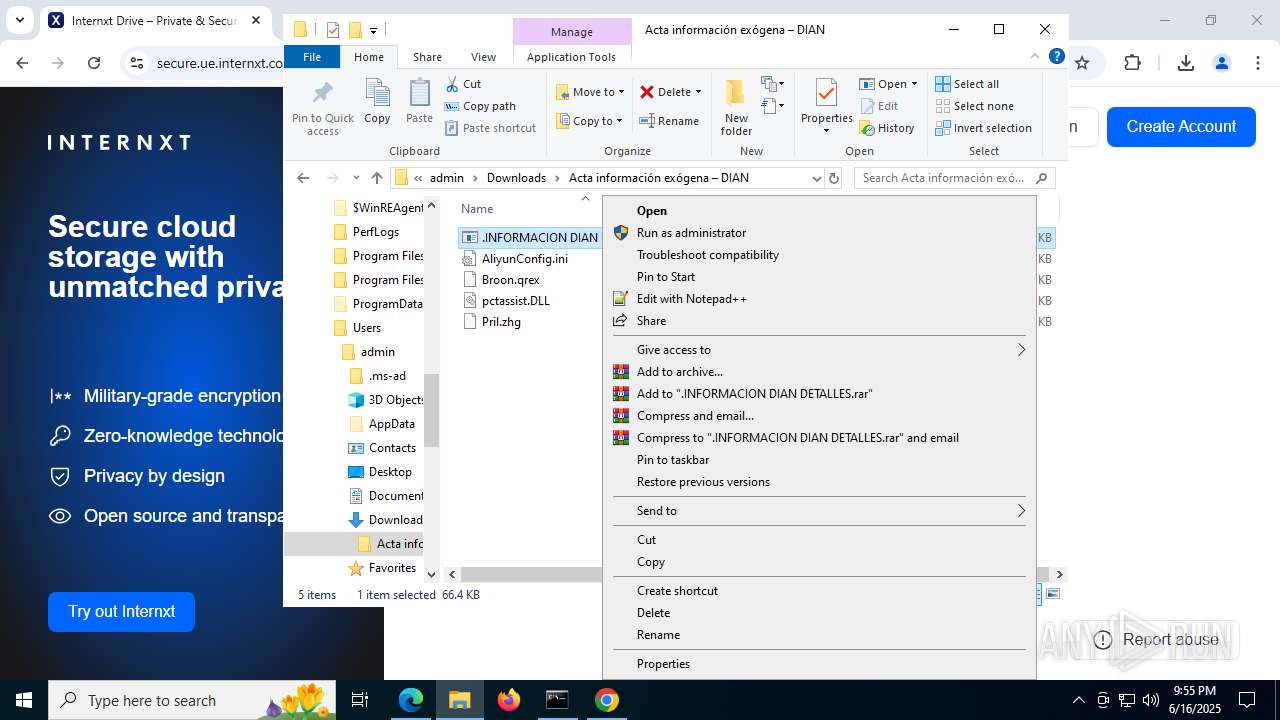This screenshot has height=720, width=1280.
Task: Click Windows Start button
Action: (x=24, y=700)
